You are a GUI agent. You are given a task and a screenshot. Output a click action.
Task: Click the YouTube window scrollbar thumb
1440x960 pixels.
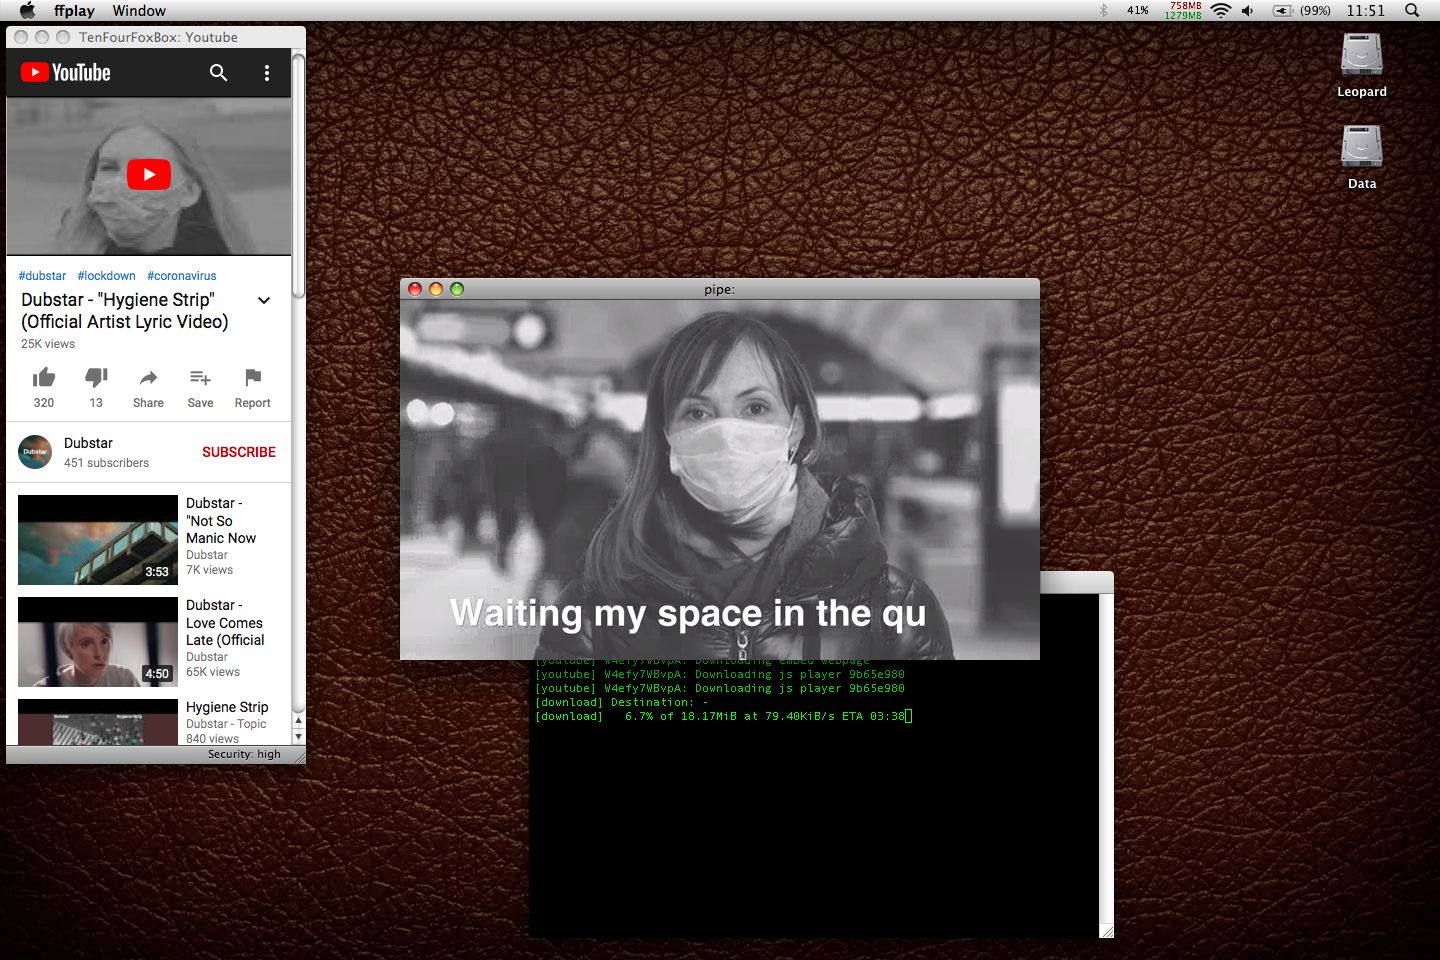[298, 175]
